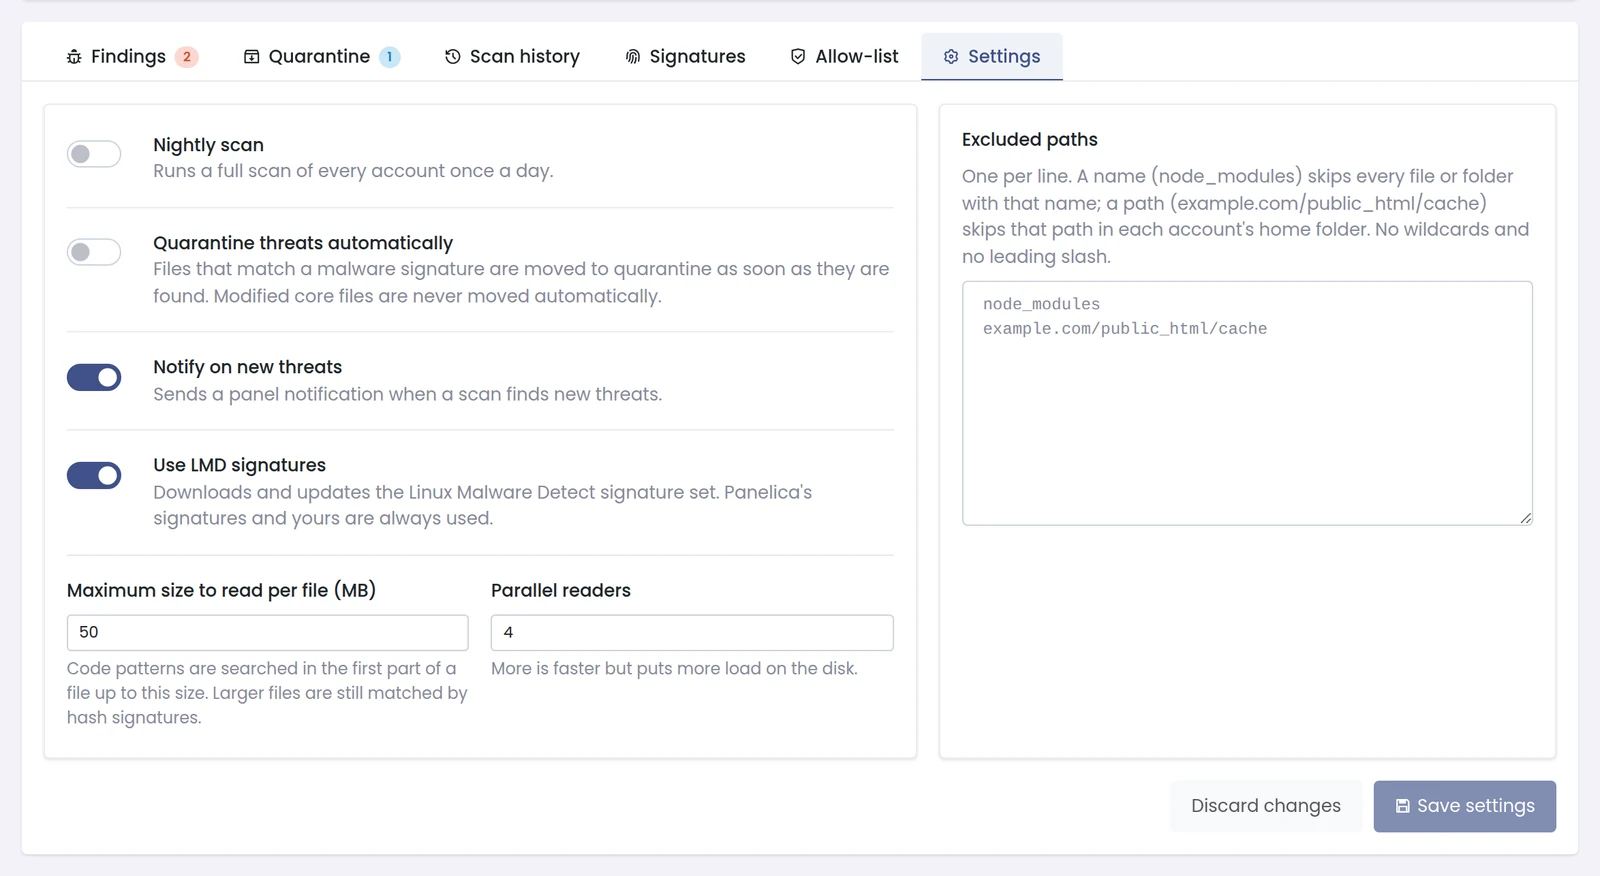
Task: Click the Maximum size to read per file label
Action: (221, 590)
